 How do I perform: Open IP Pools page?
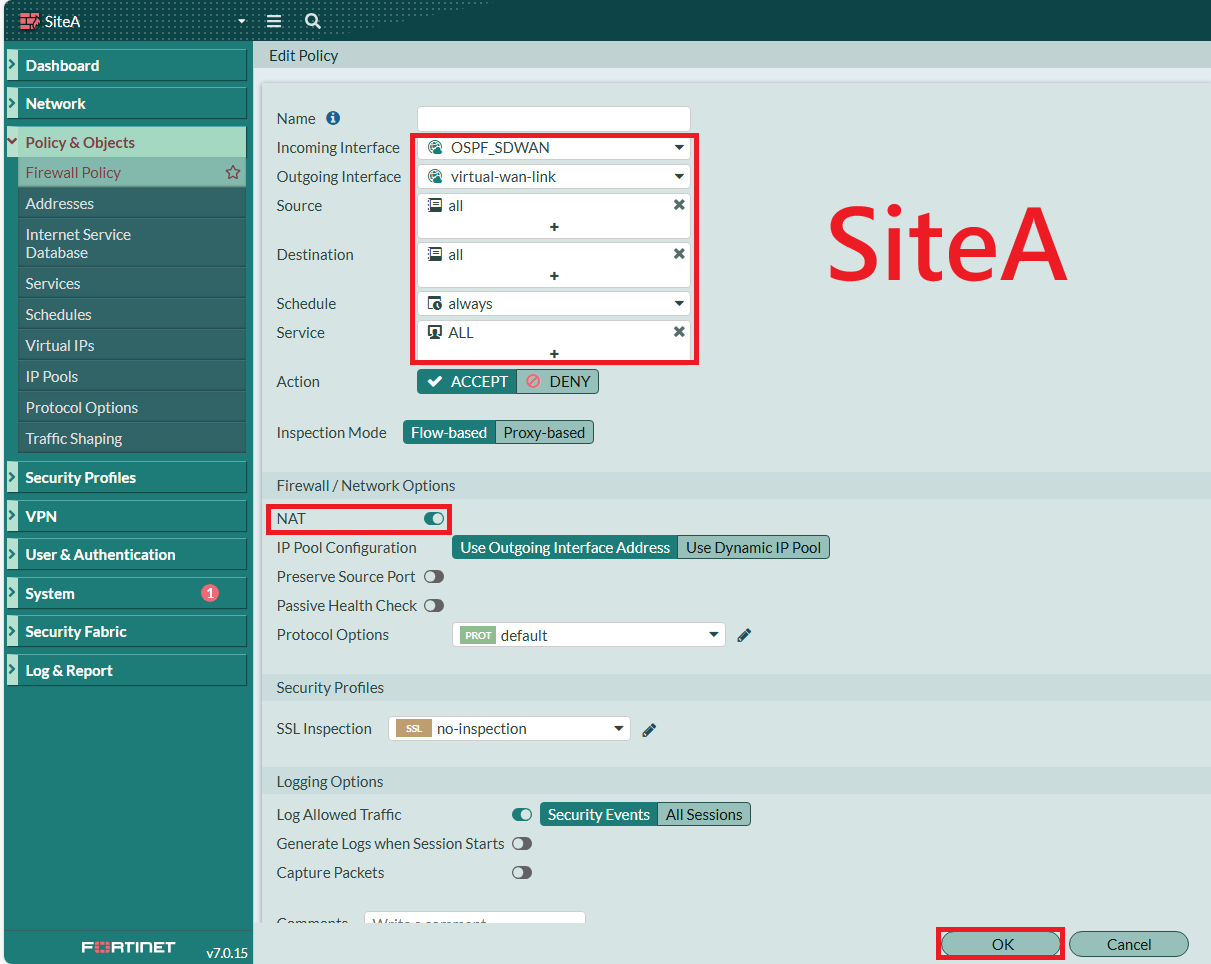pyautogui.click(x=132, y=376)
